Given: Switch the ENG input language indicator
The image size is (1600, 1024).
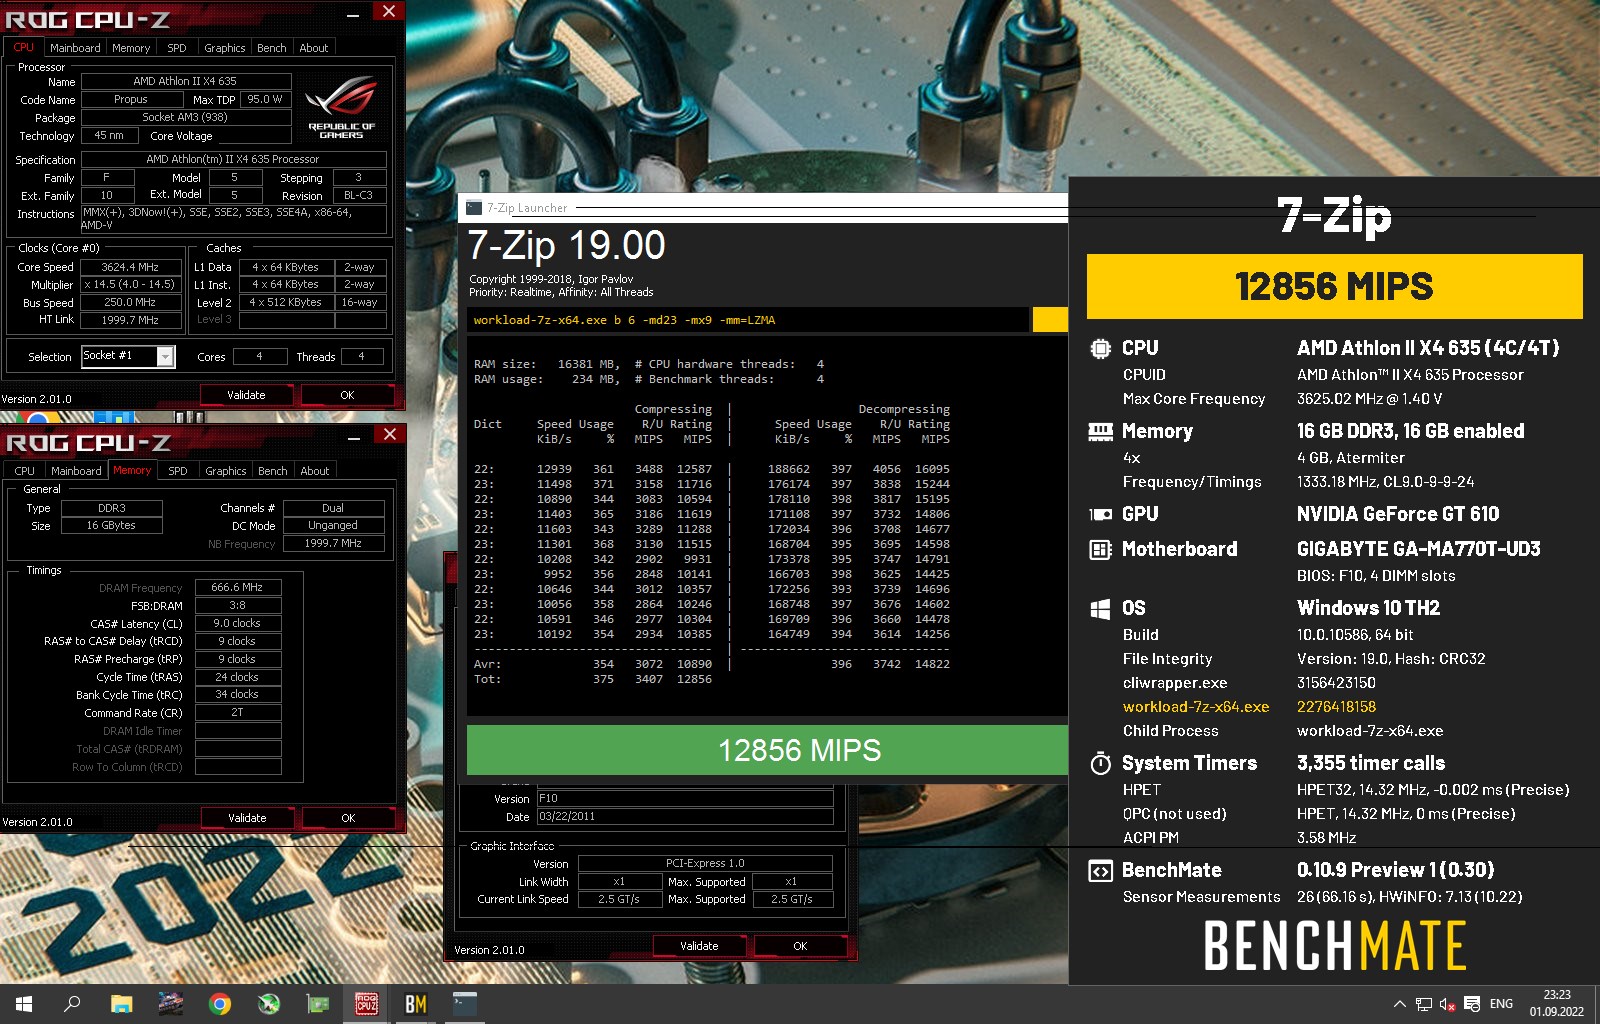Looking at the screenshot, I should pos(1501,1004).
